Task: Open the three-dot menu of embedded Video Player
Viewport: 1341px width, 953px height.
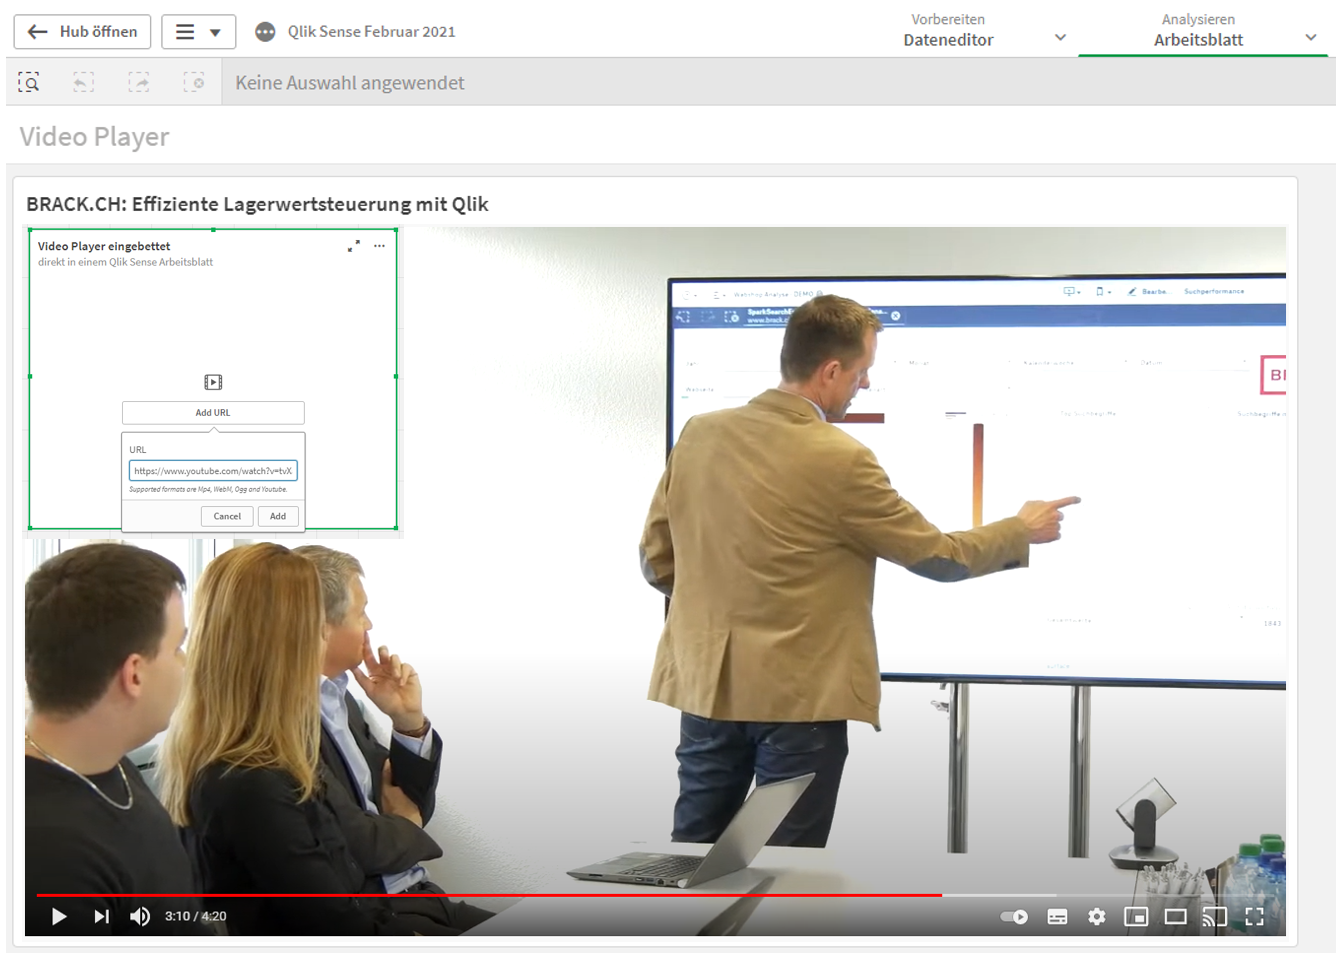Action: tap(379, 246)
